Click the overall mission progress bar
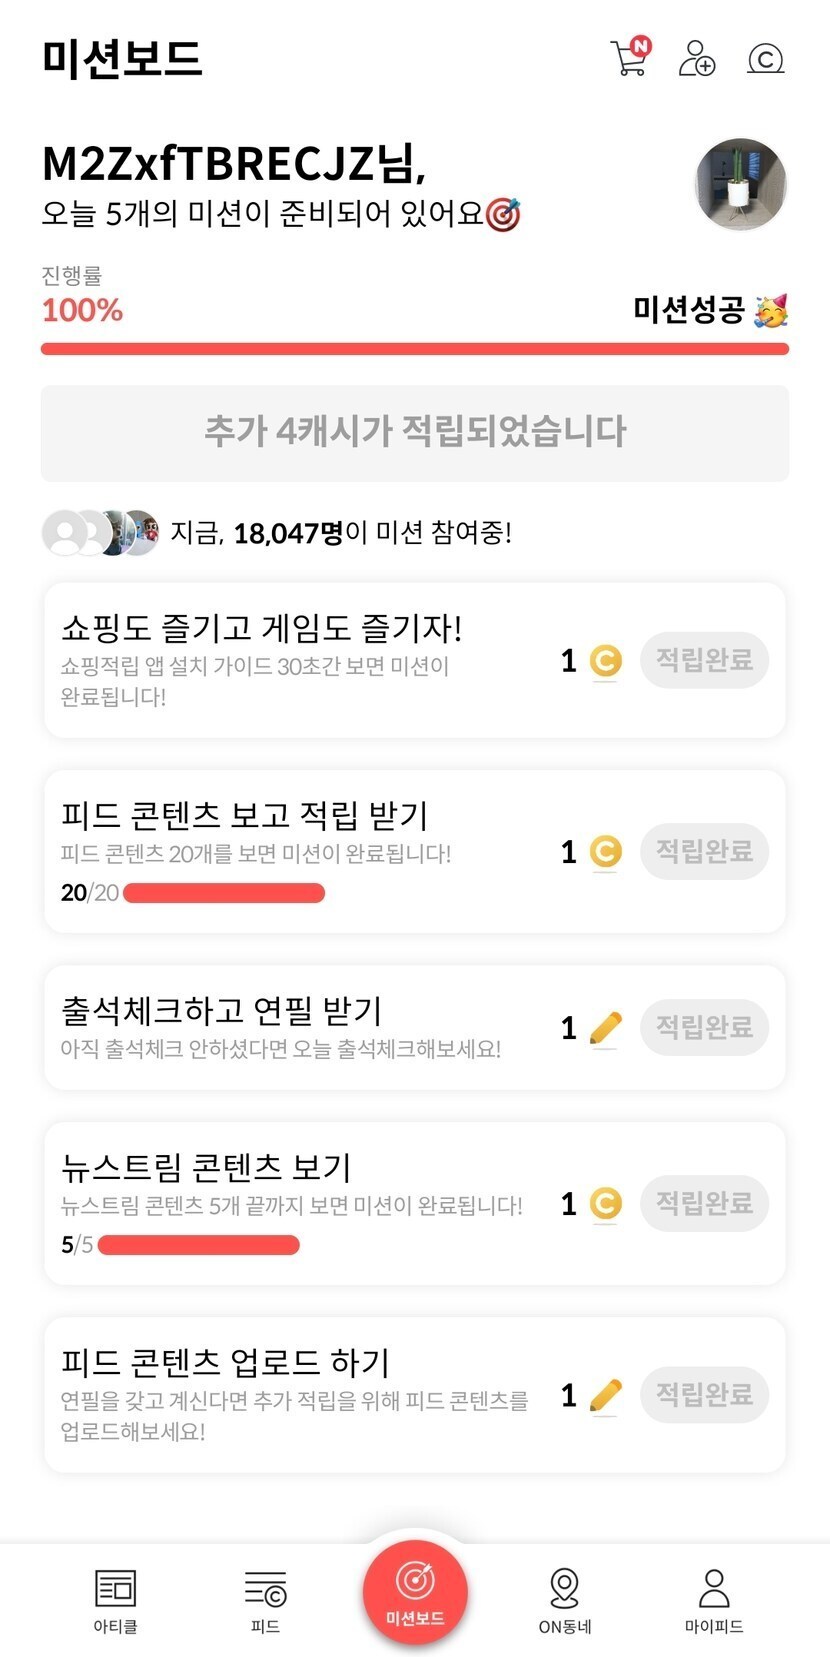 (x=415, y=348)
